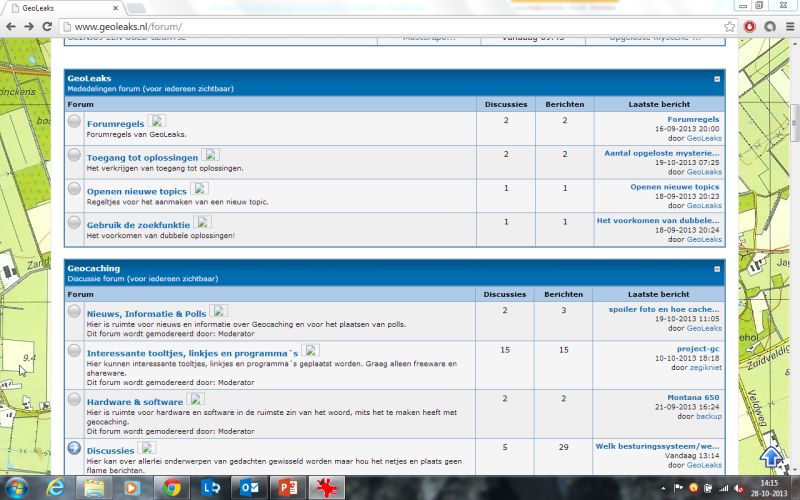
Task: Open last post 'Welk besturingssysteem/we...'
Action: [657, 446]
